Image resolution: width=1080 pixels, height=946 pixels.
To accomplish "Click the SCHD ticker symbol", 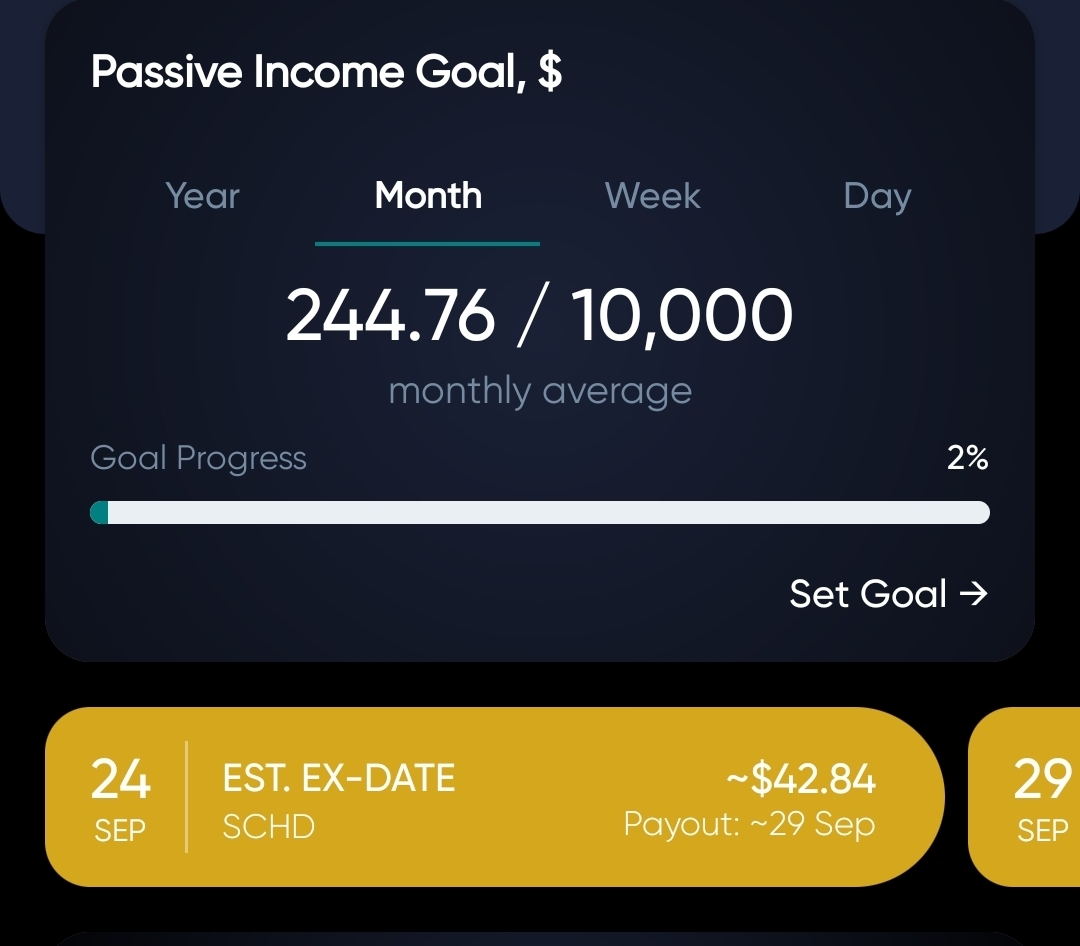I will coord(269,826).
